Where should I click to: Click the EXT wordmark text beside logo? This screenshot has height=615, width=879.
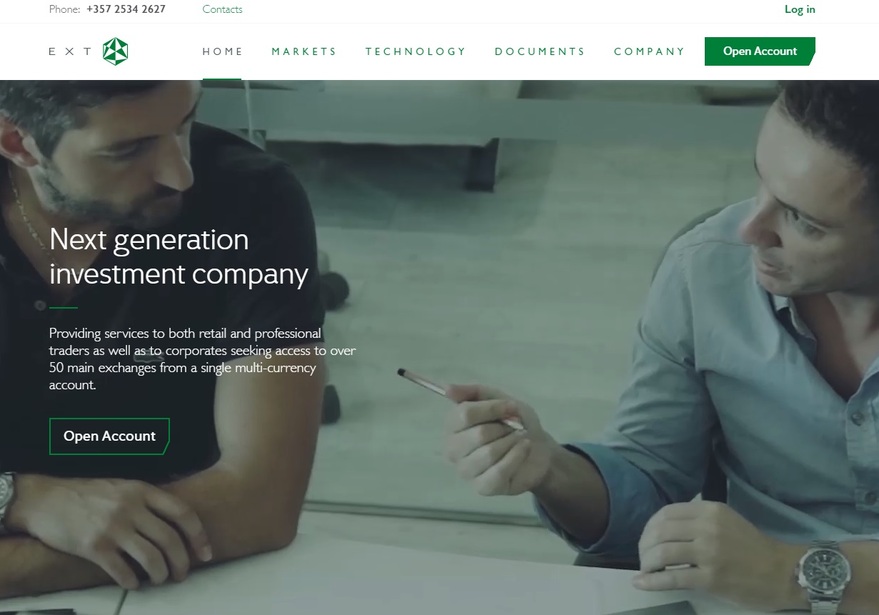pos(70,52)
